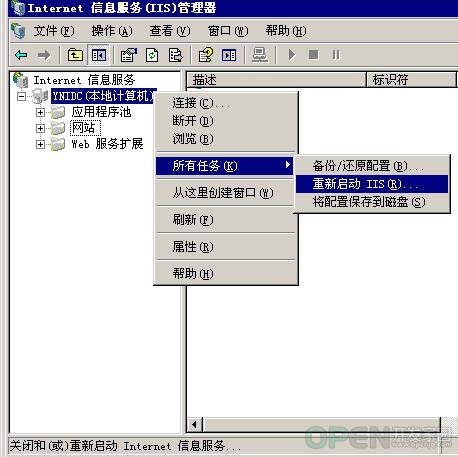Click the Forward arrow toolbar icon
This screenshot has height=457, width=458.
click(x=44, y=55)
